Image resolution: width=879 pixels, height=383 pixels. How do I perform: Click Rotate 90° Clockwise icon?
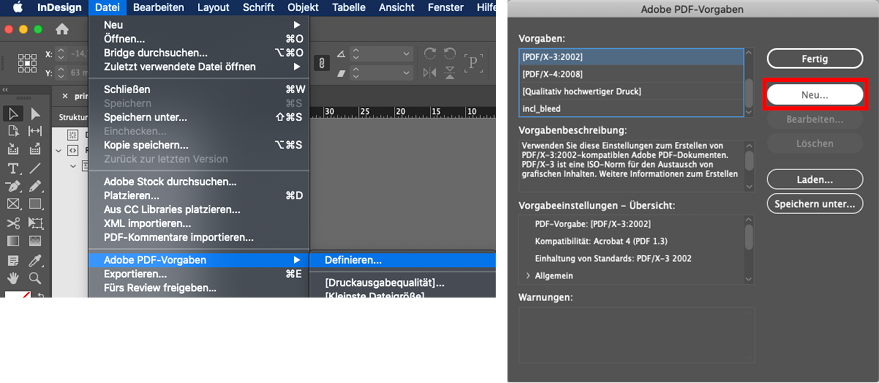(x=430, y=54)
